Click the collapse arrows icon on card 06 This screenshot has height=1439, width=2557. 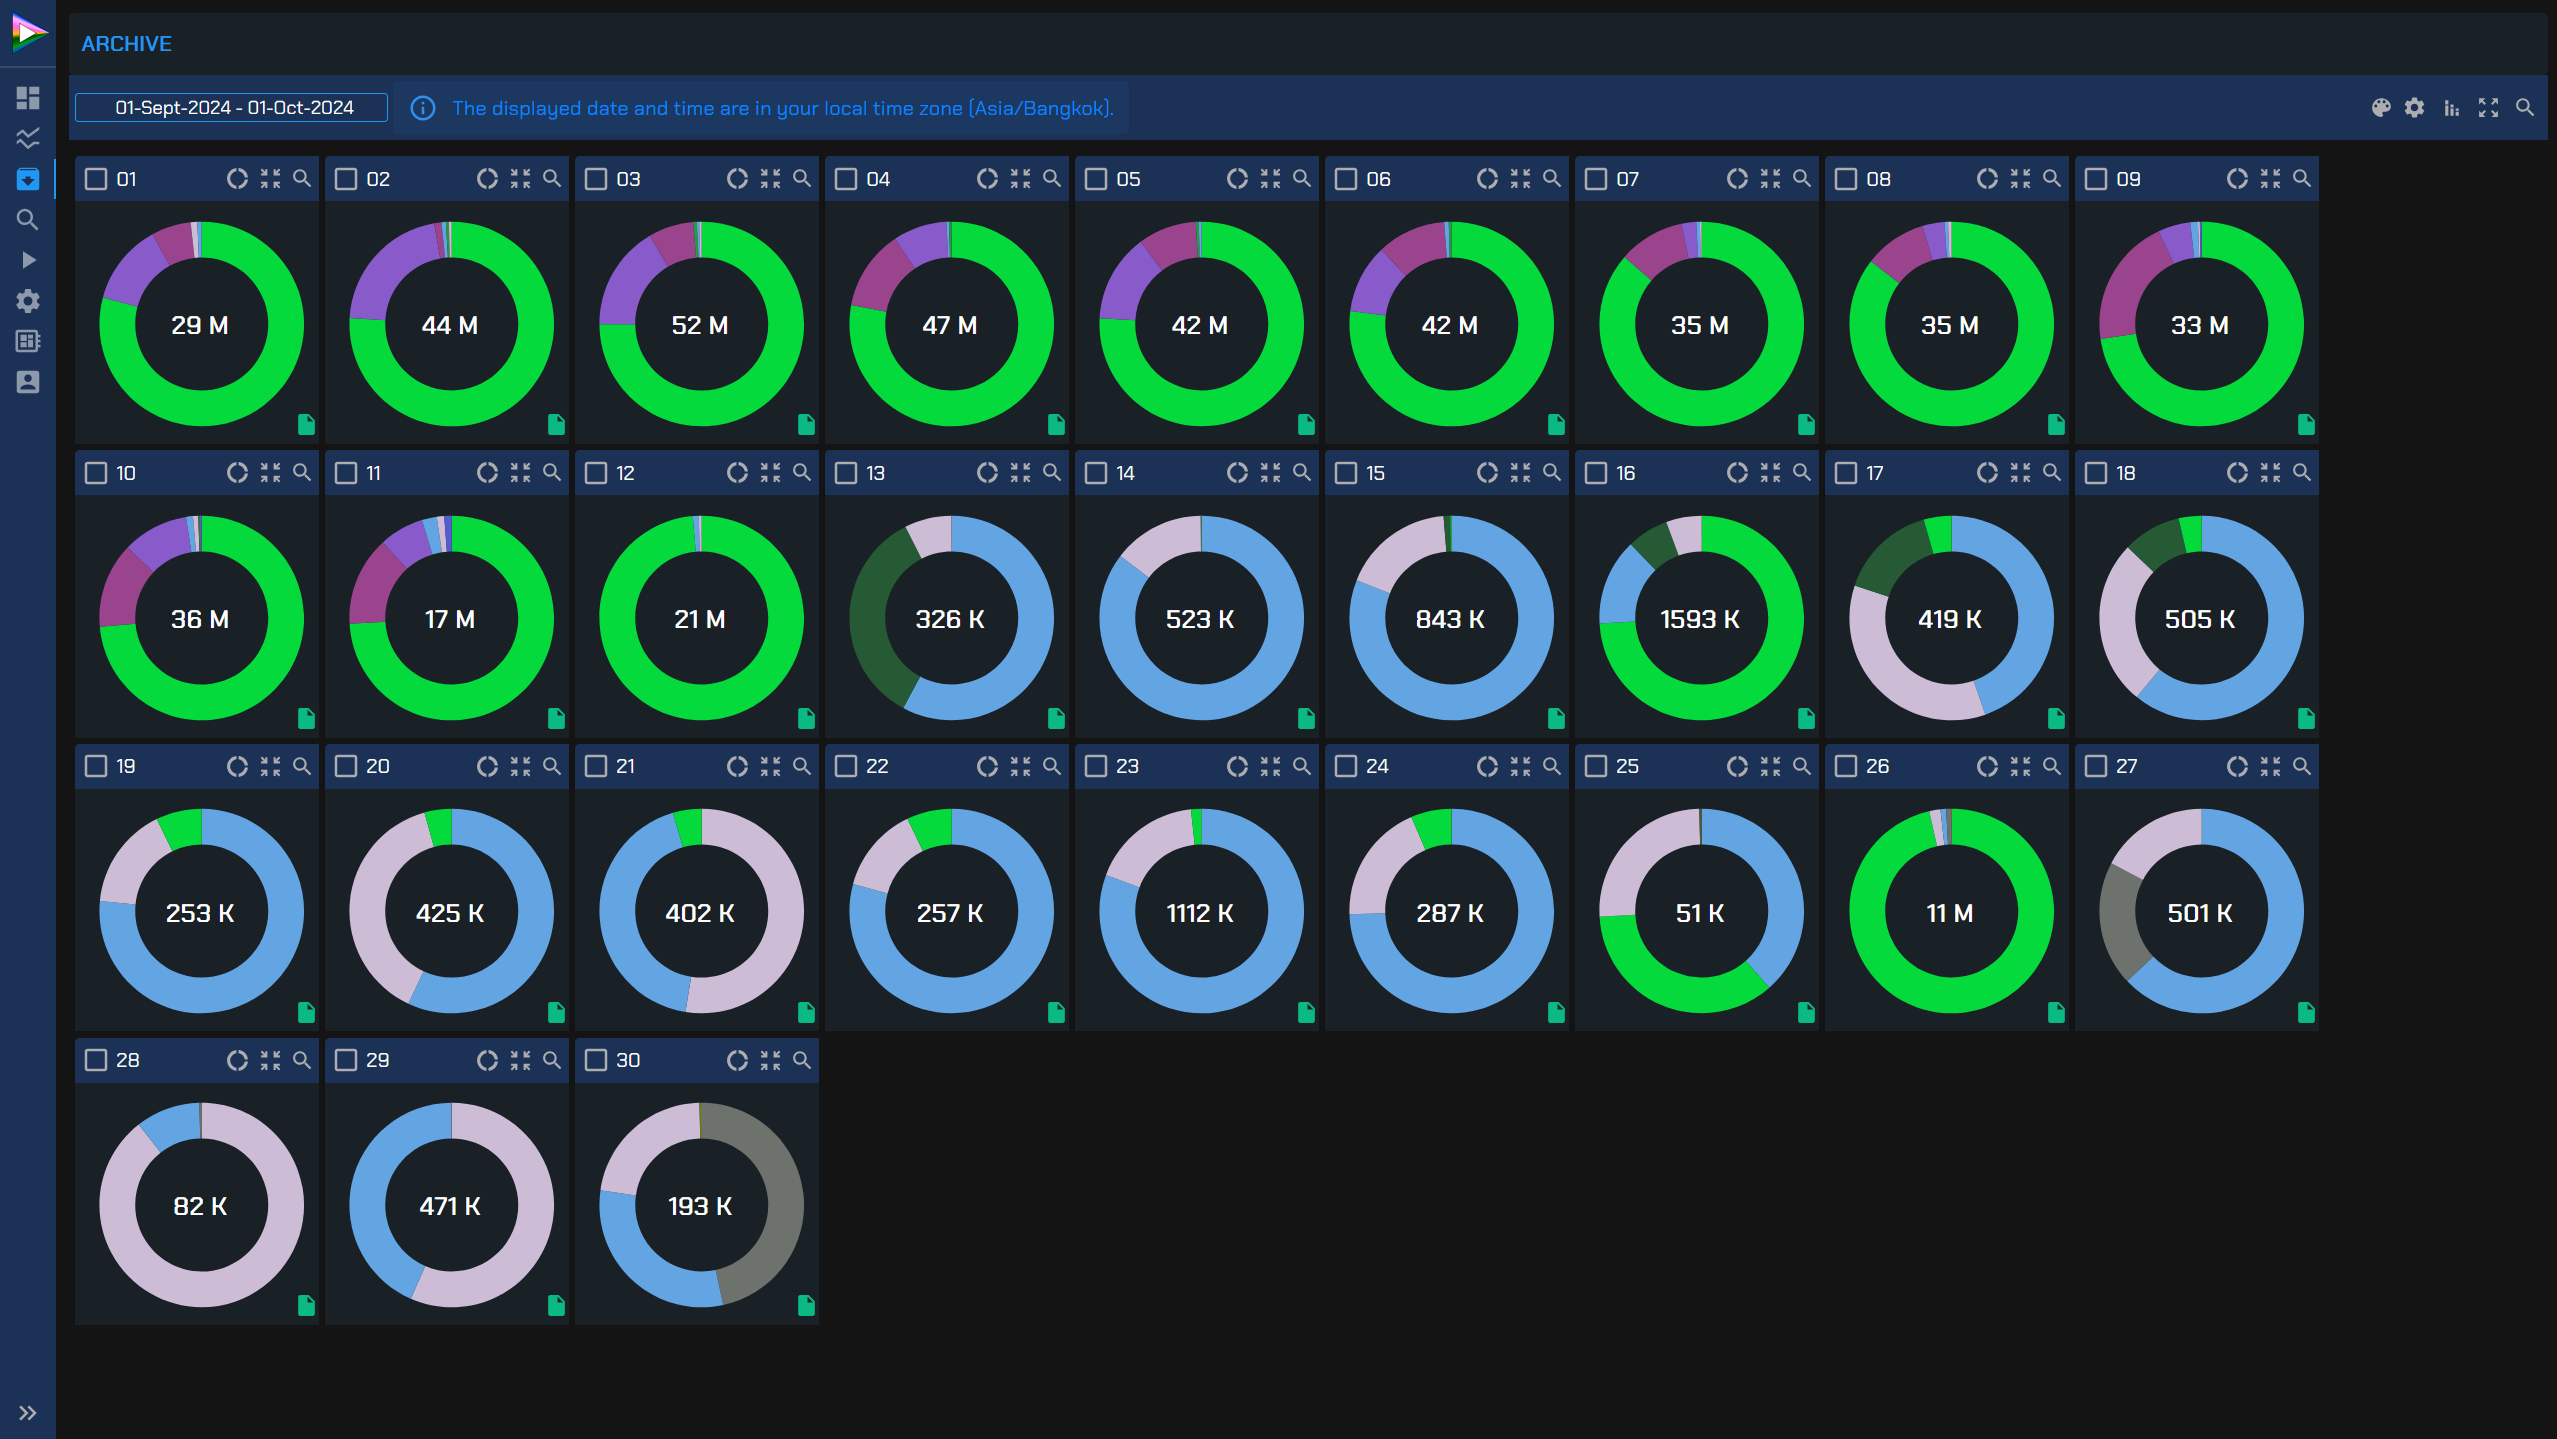[x=1520, y=179]
